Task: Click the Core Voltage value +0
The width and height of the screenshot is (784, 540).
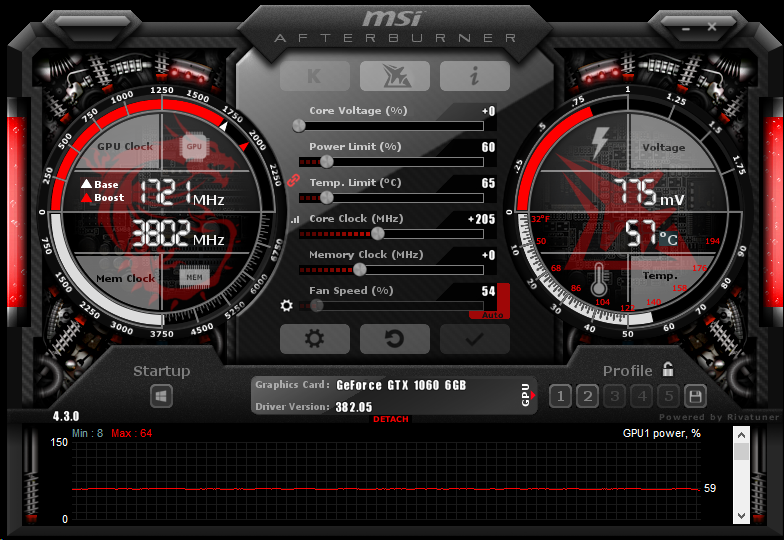Action: click(488, 111)
